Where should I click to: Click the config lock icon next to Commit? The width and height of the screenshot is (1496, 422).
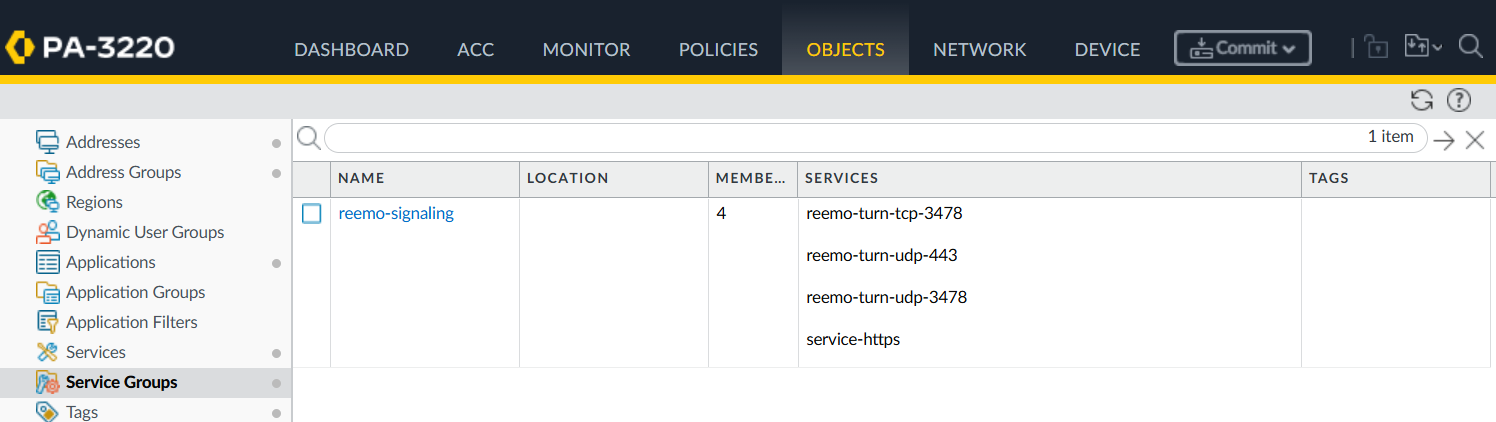(x=1377, y=47)
